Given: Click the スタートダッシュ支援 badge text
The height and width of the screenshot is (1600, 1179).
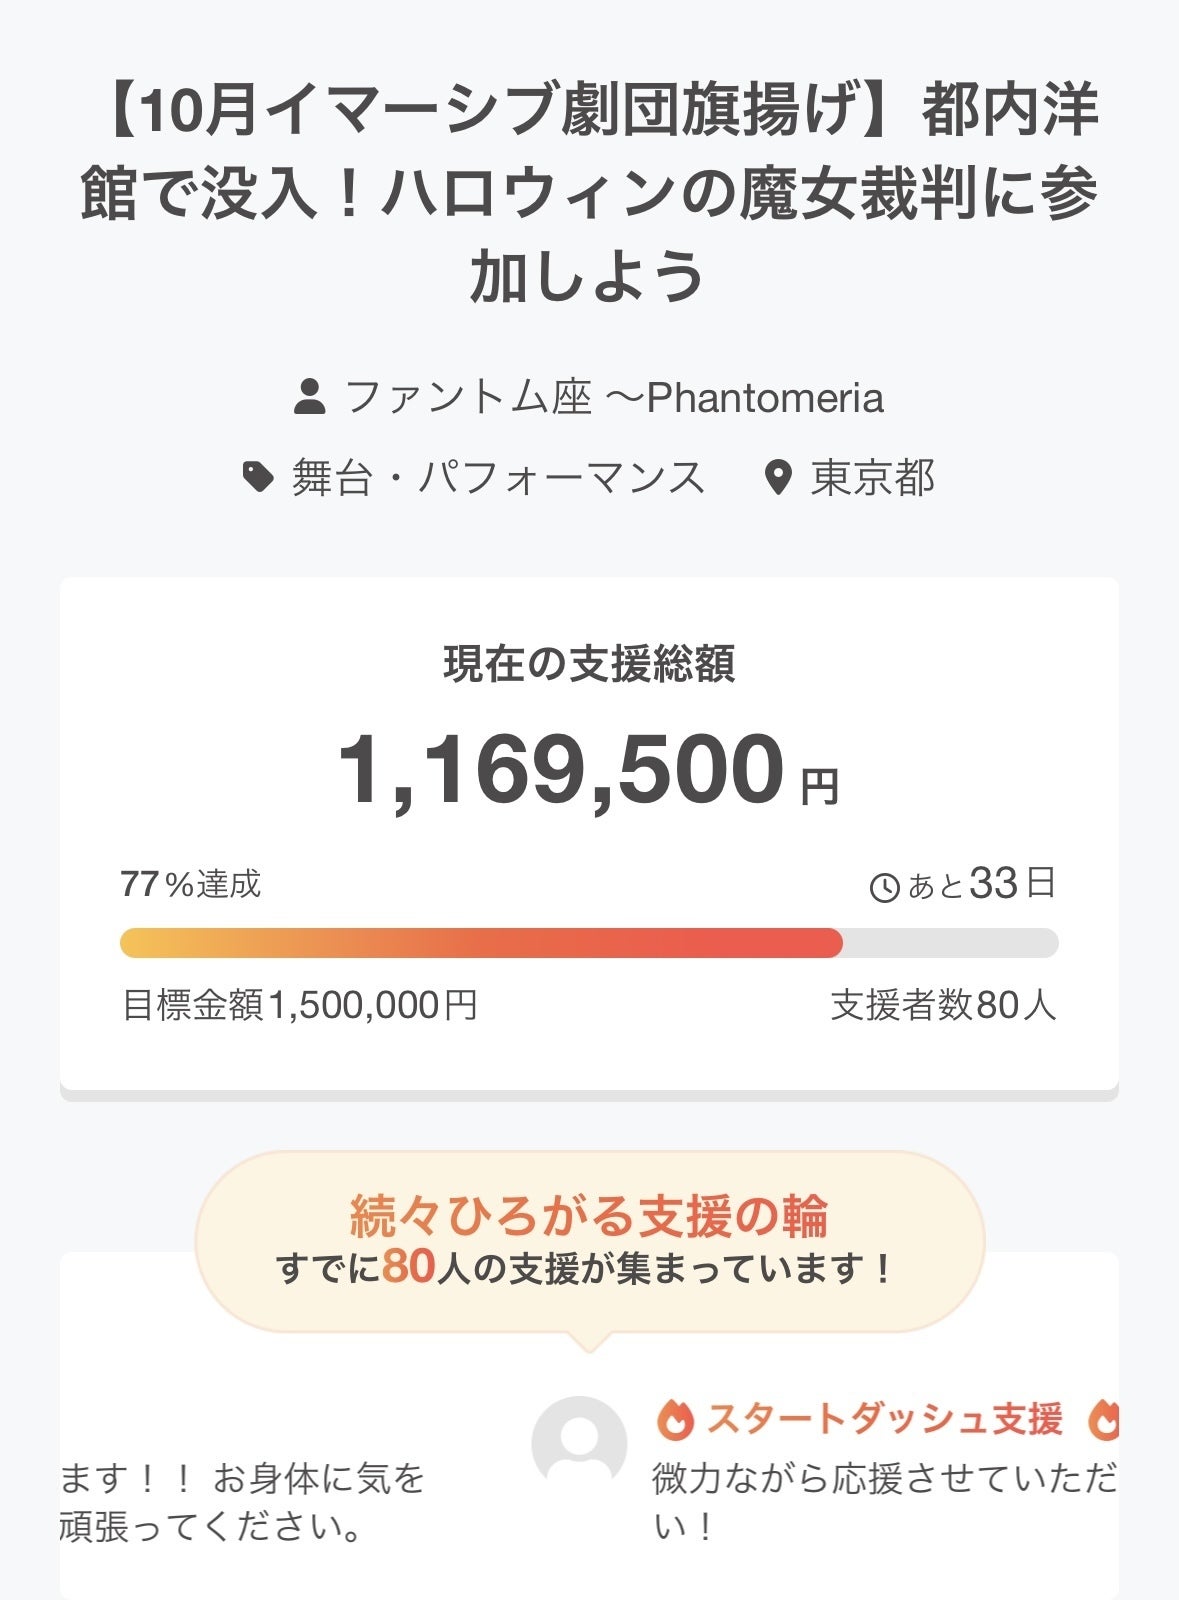Looking at the screenshot, I should (x=884, y=1420).
